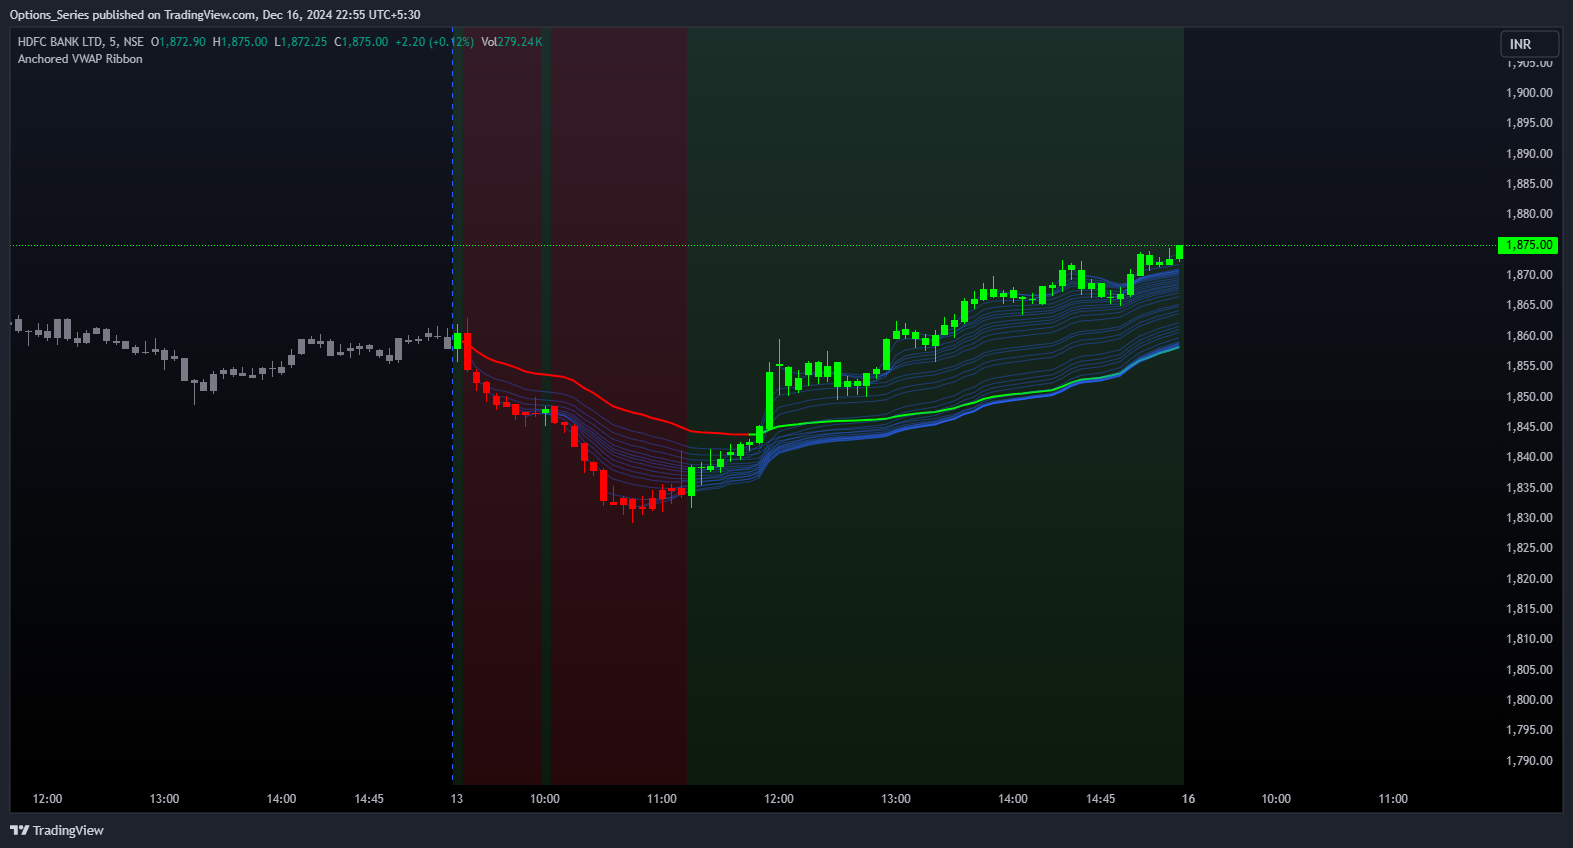The height and width of the screenshot is (848, 1573).
Task: Click the +2.20 change value in header
Action: click(410, 42)
